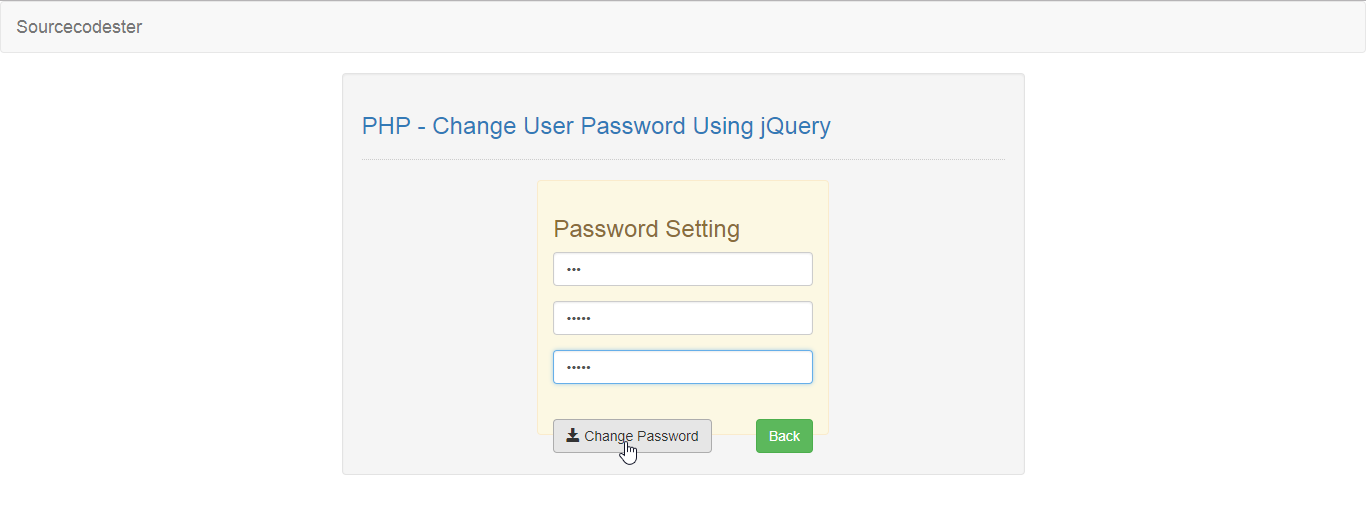This screenshot has height=526, width=1366.
Task: Click the masked dots in the first field
Action: (573, 269)
